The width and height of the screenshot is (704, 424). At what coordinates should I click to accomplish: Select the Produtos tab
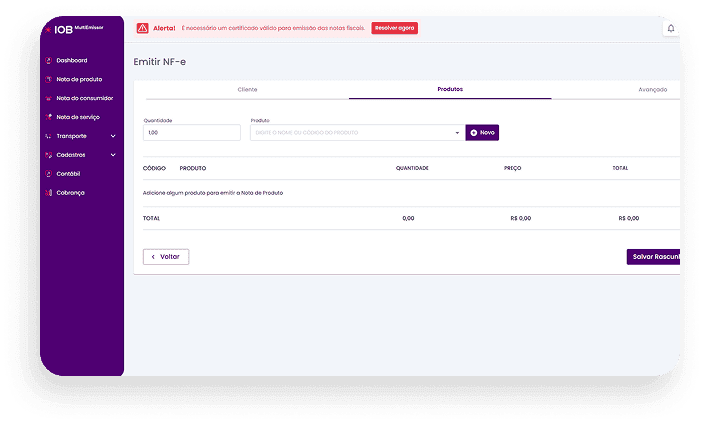point(450,89)
